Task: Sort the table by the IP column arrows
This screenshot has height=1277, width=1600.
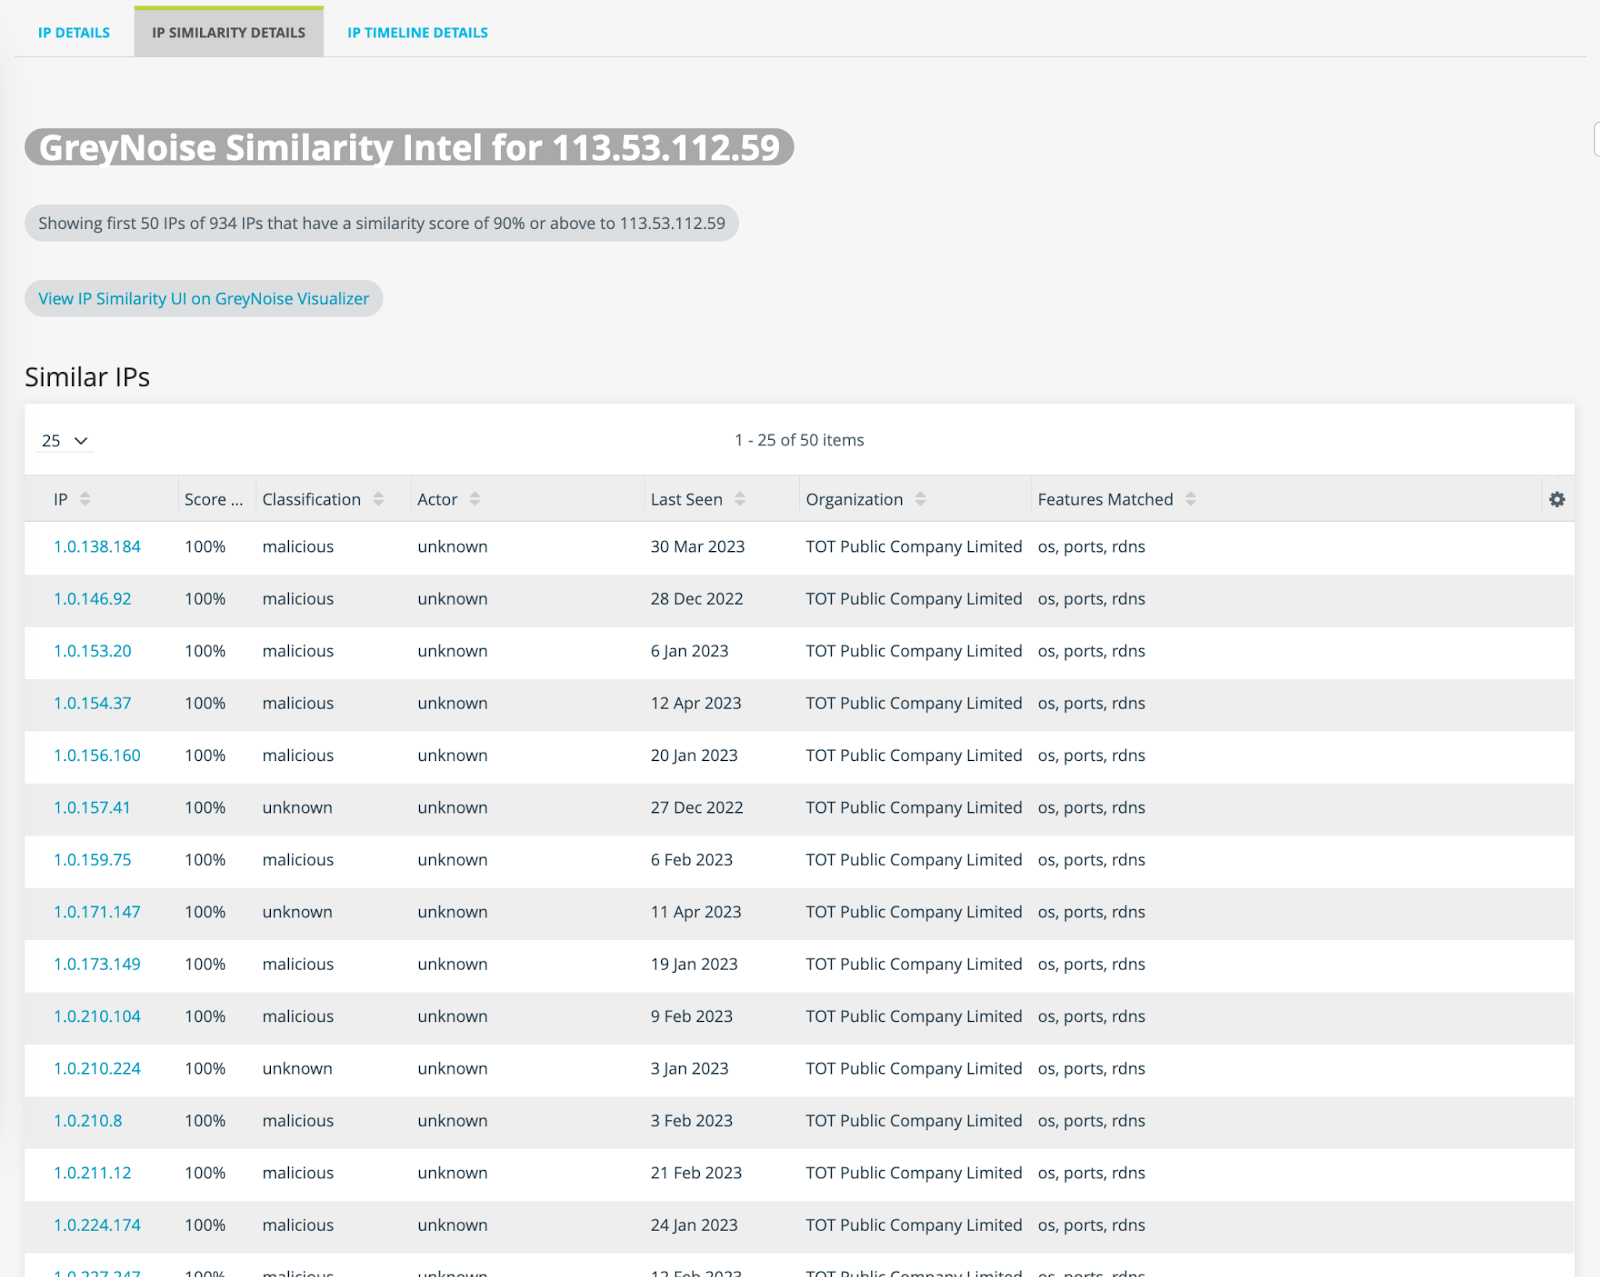Action: [x=86, y=498]
